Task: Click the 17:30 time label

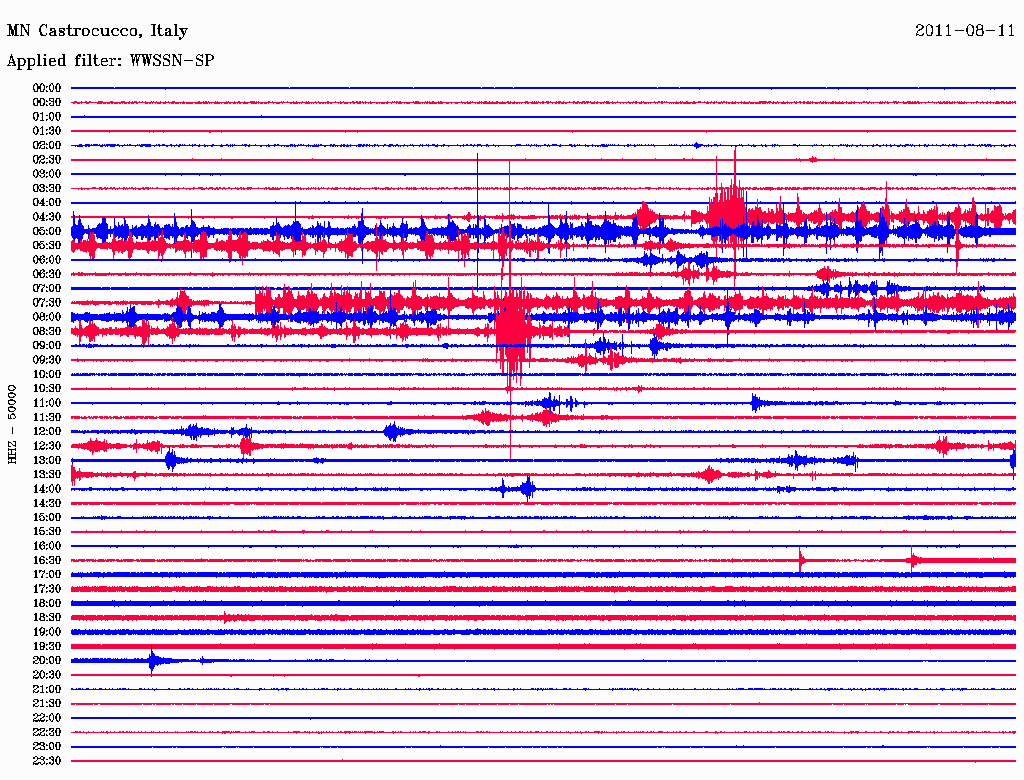Action: [47, 589]
